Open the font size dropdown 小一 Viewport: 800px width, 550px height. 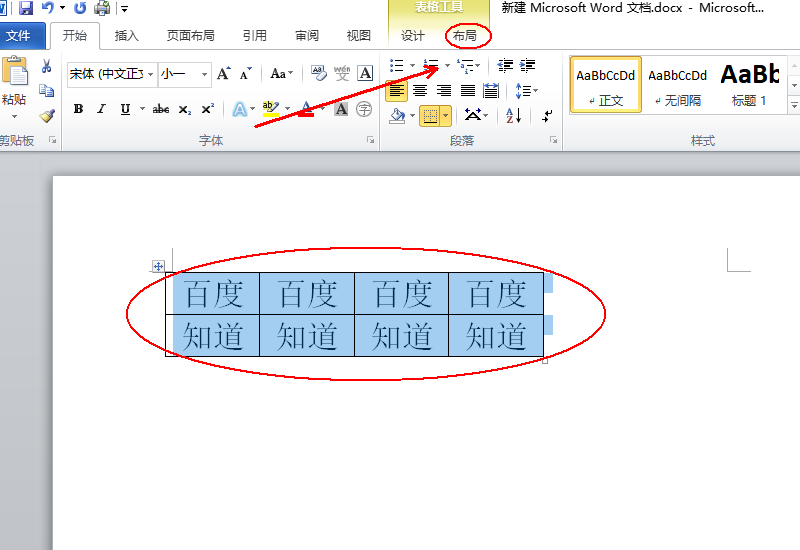[x=204, y=74]
